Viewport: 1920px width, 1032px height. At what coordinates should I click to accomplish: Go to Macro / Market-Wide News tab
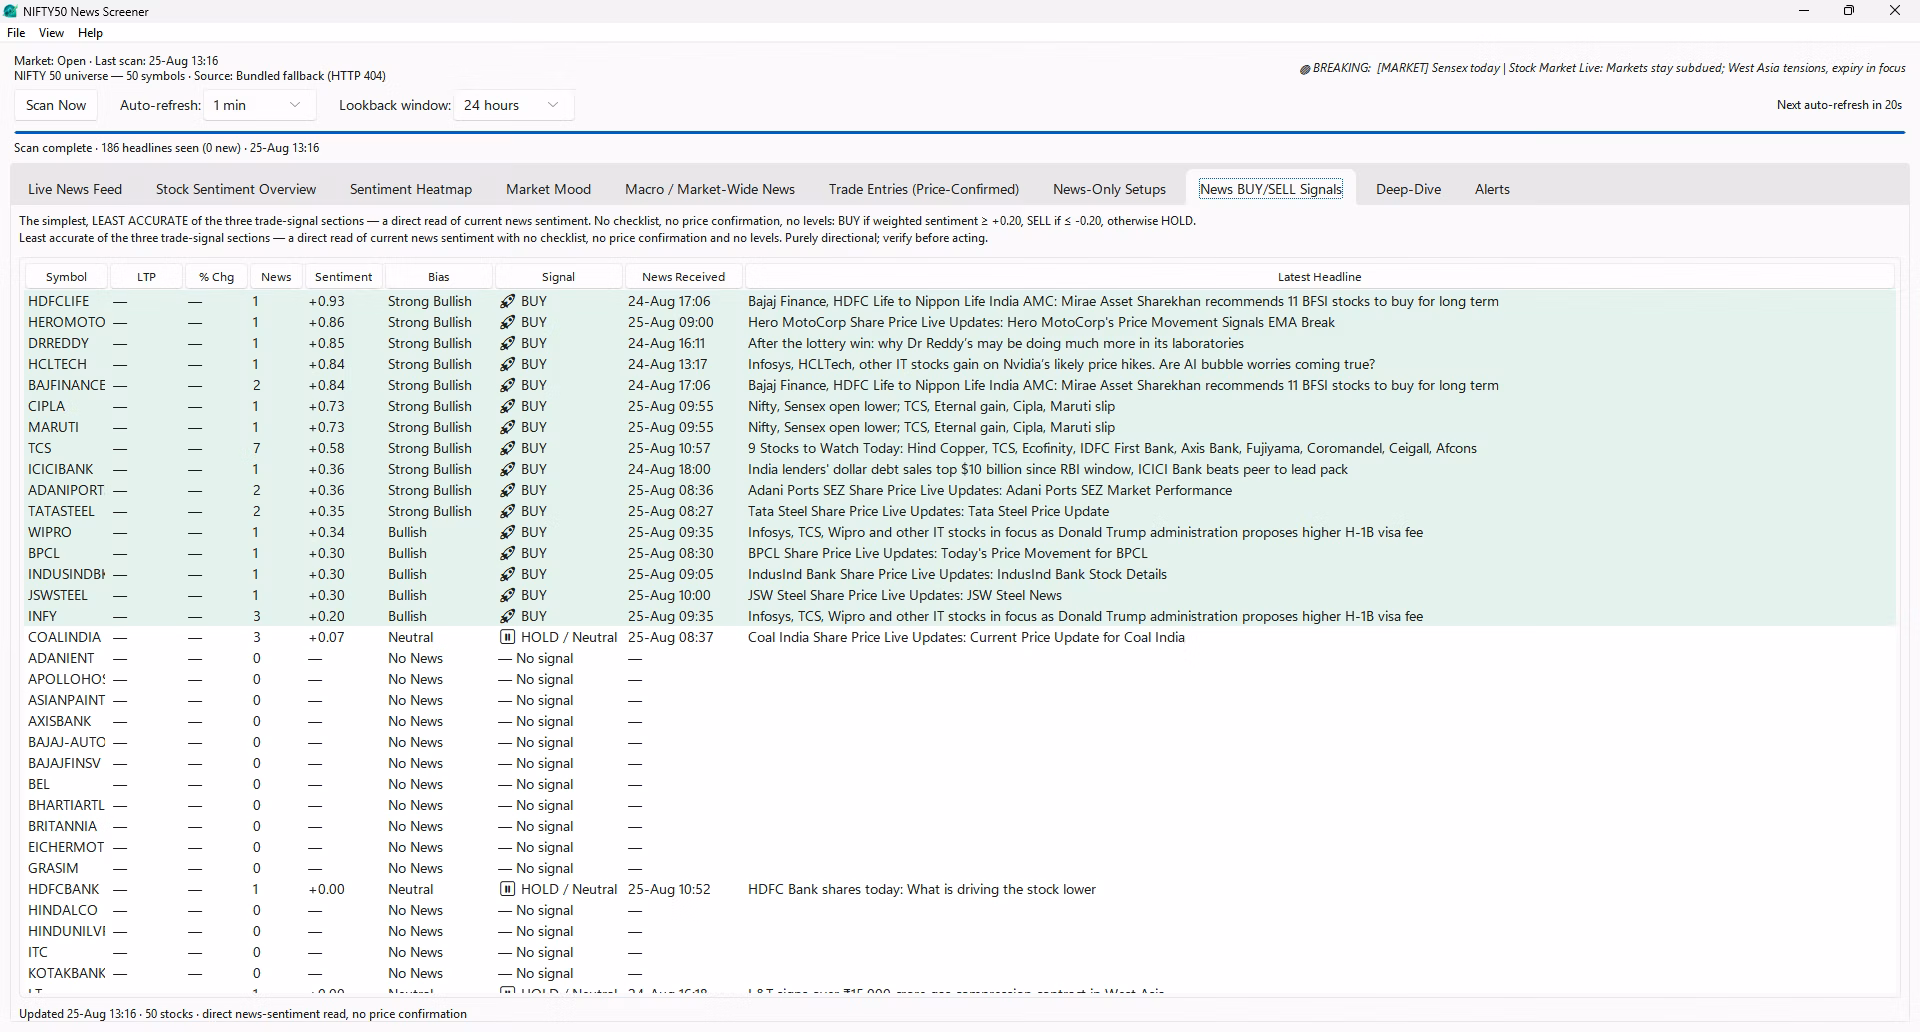tap(710, 189)
